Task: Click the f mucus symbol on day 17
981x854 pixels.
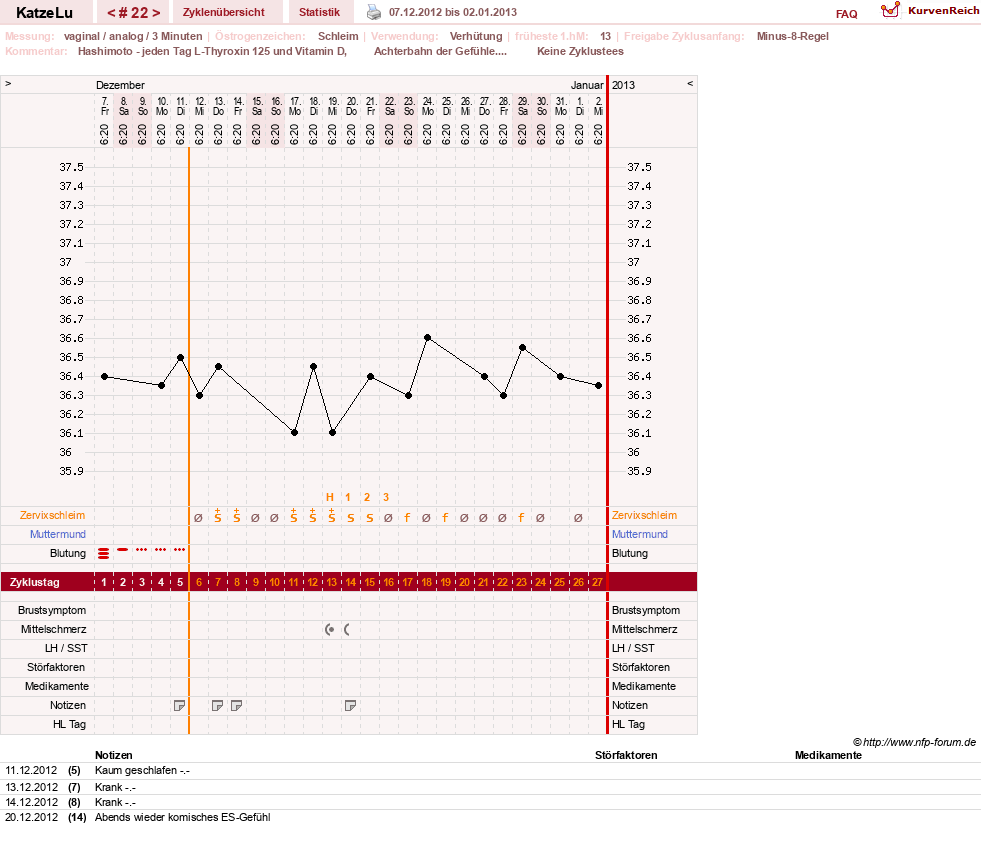Action: click(x=407, y=517)
